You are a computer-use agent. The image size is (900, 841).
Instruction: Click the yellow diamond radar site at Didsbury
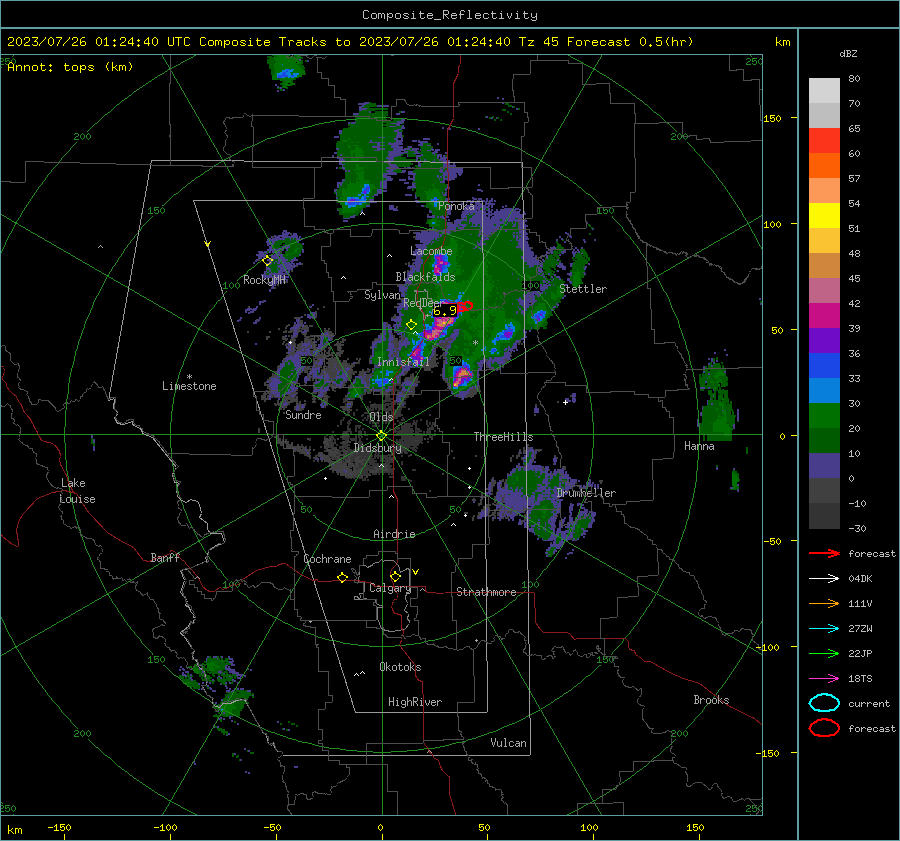coord(382,436)
